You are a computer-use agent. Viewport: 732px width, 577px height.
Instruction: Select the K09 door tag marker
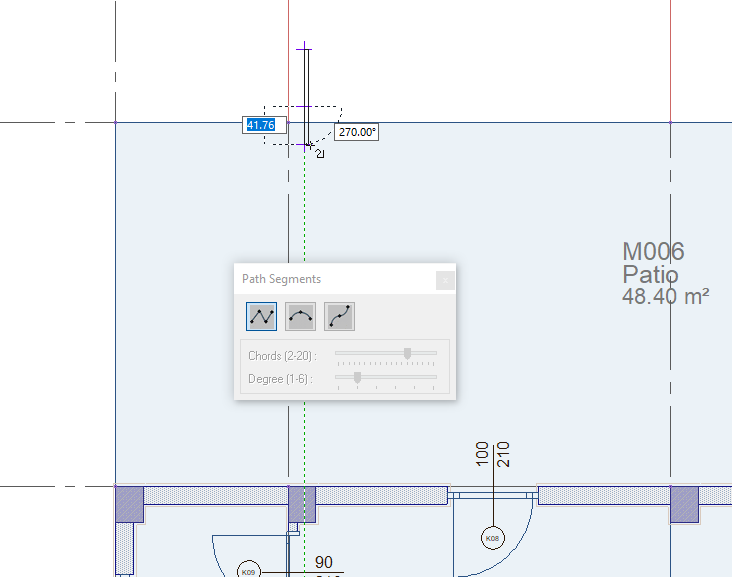pos(249,570)
